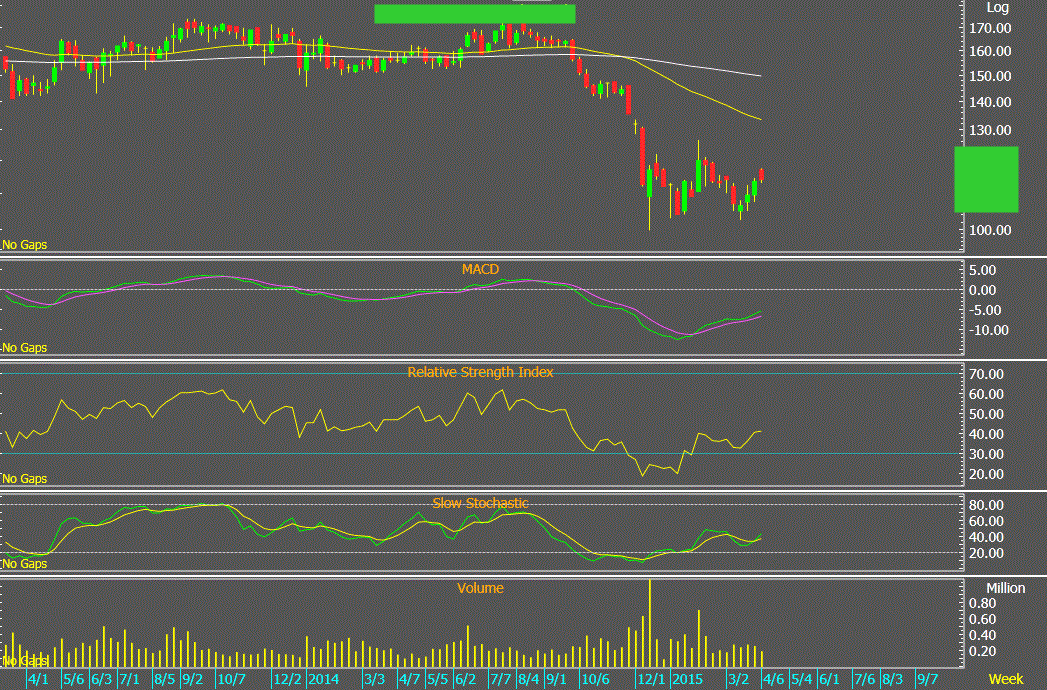Click the 2015 year marker on the time axis
The width and height of the screenshot is (1047, 690).
point(688,679)
